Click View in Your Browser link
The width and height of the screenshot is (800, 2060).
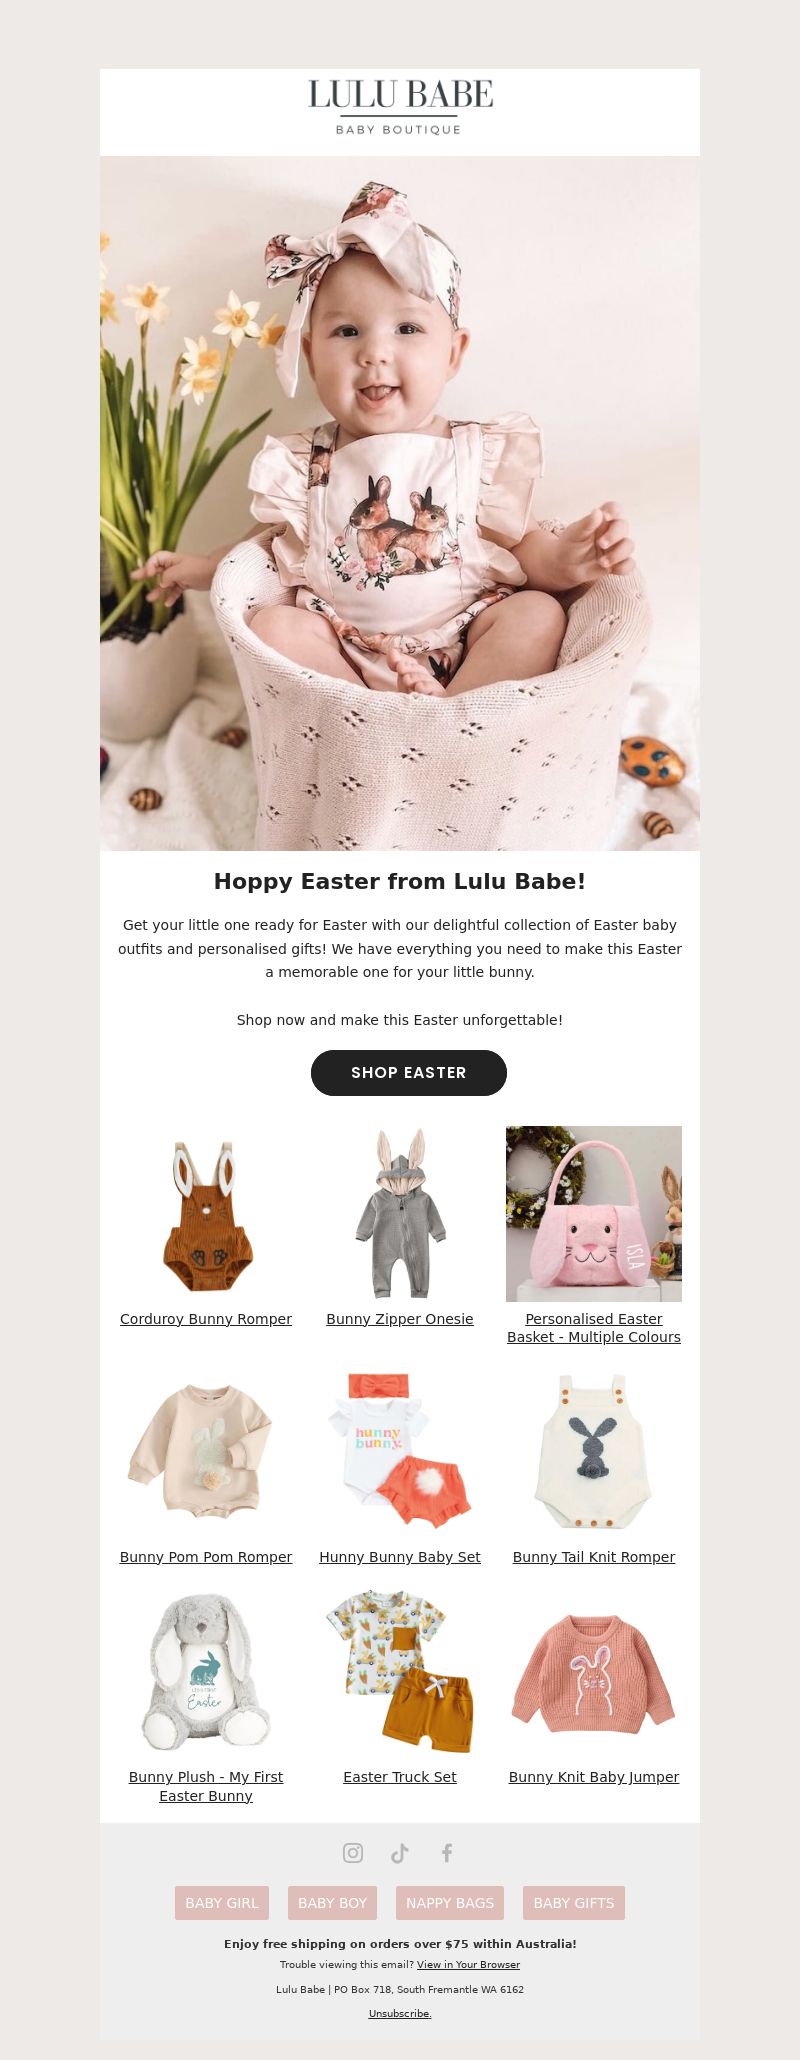[468, 1965]
